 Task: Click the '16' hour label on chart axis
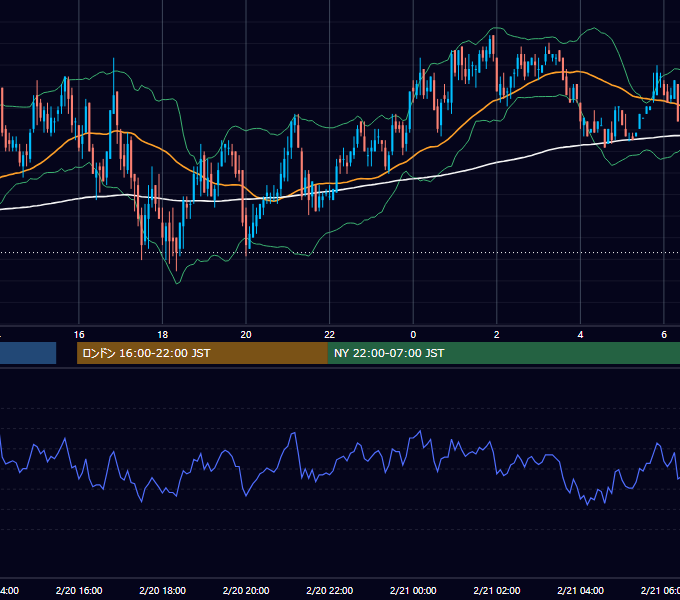[x=79, y=335]
